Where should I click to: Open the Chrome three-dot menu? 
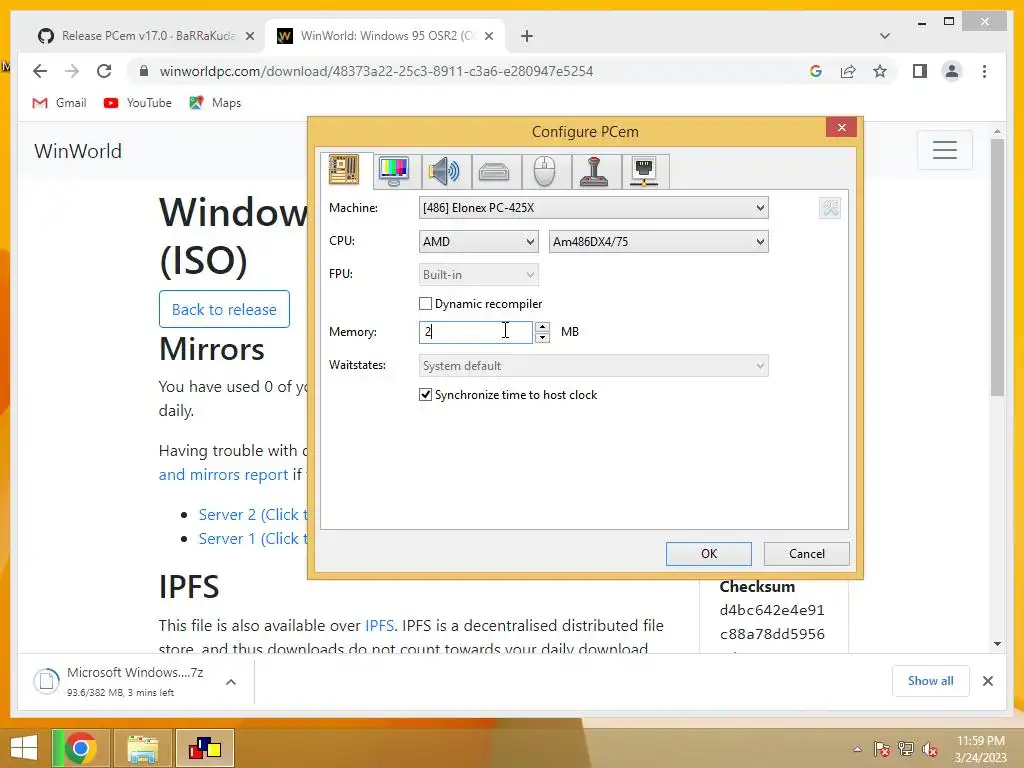984,71
